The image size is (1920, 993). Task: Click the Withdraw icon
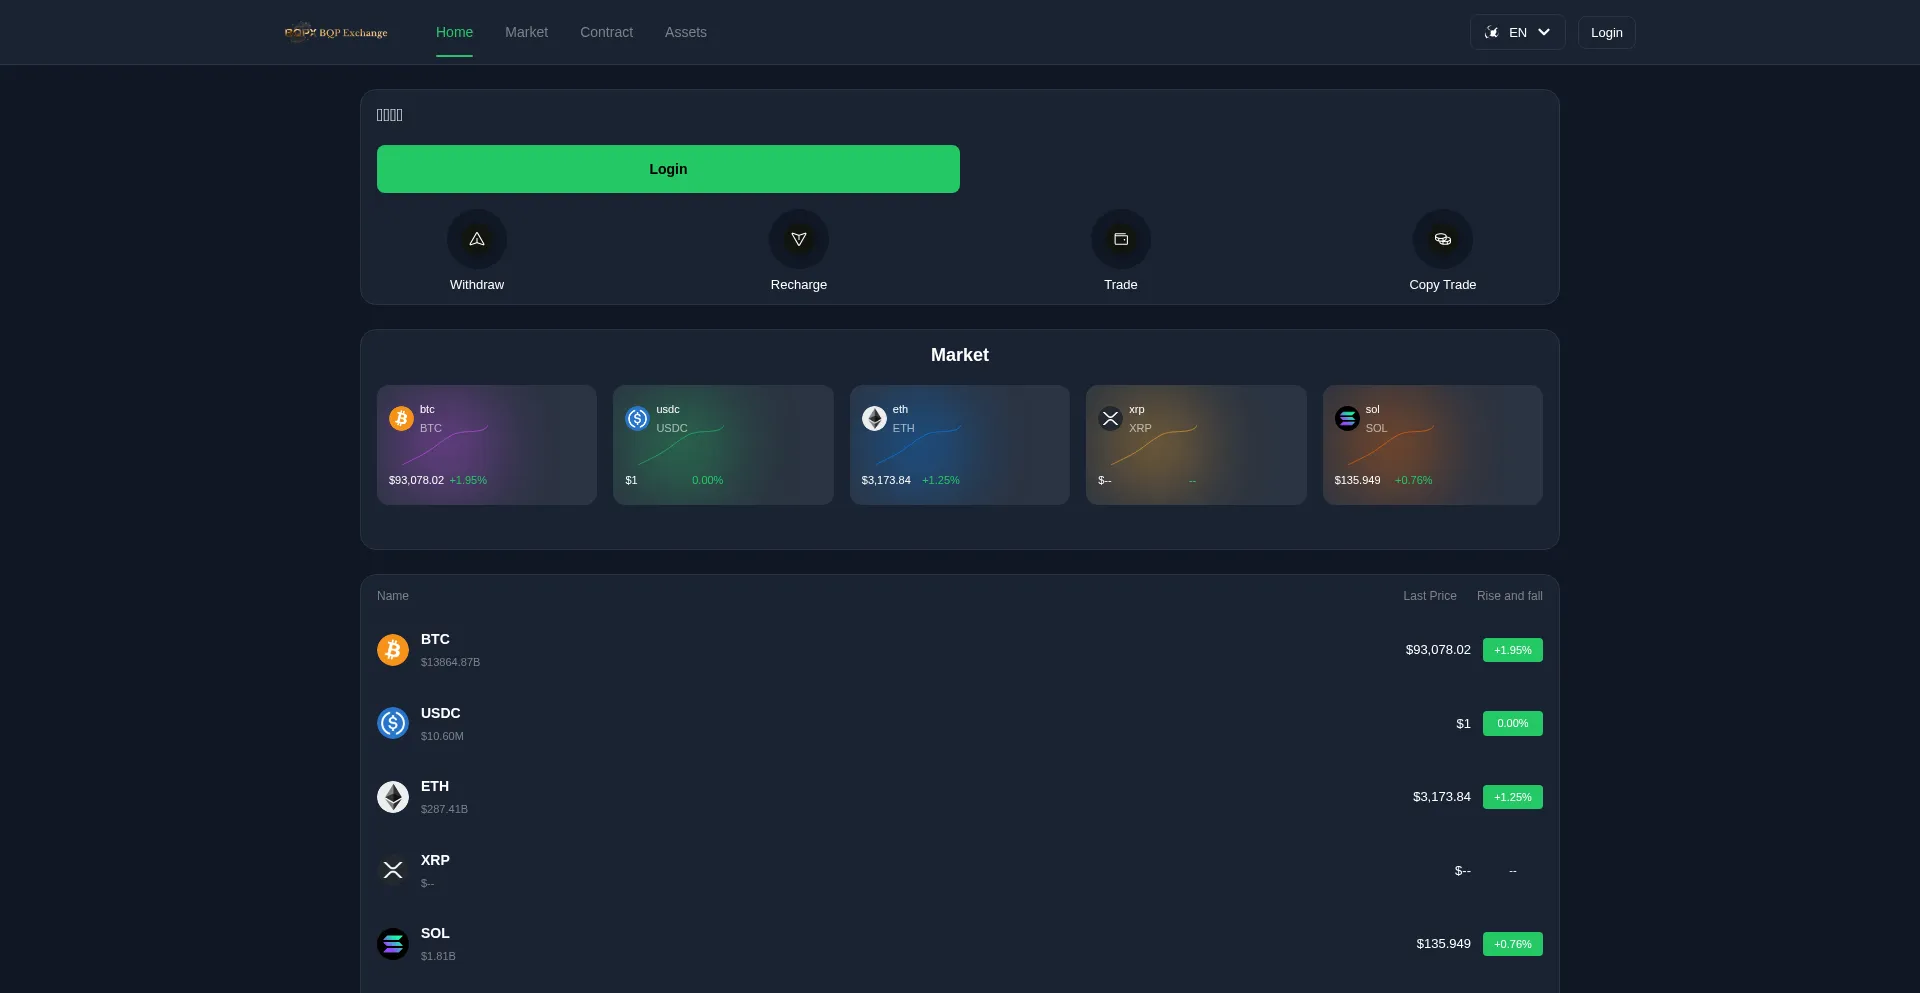click(x=476, y=239)
